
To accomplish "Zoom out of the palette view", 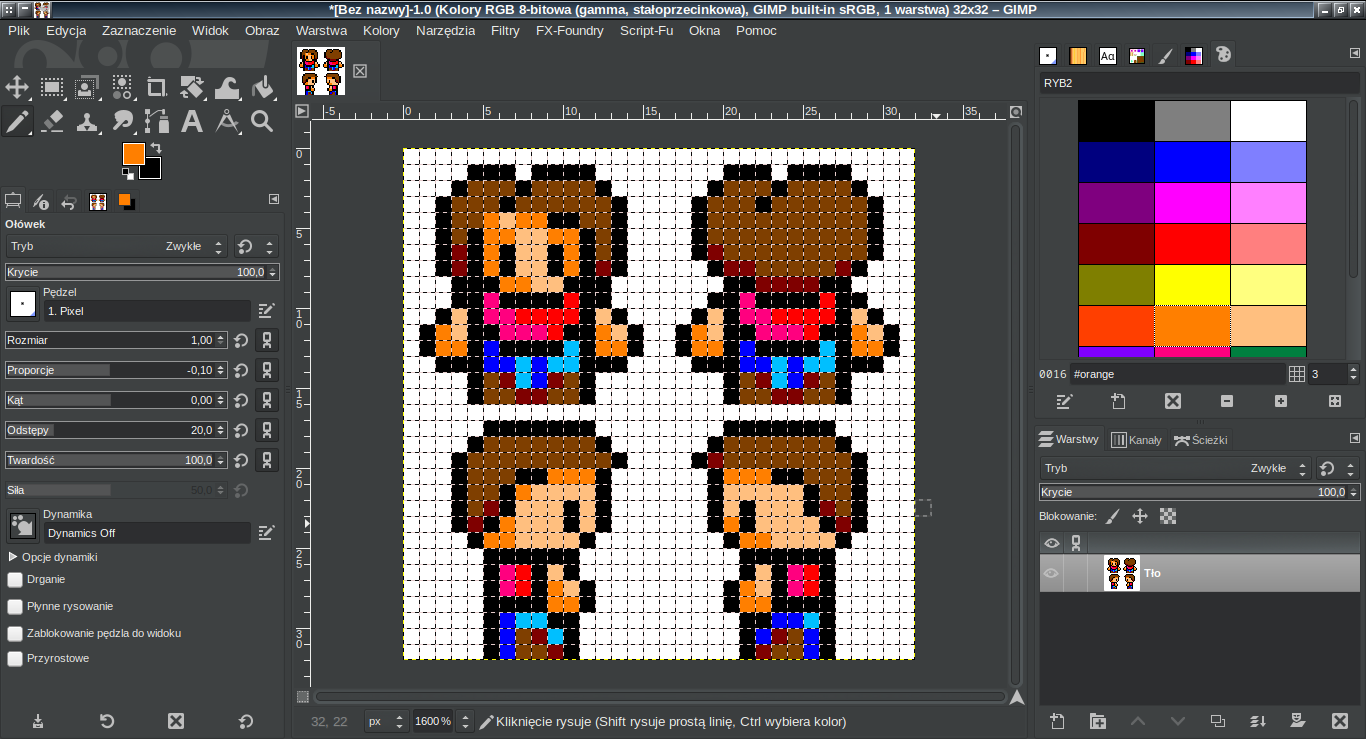I will click(1227, 401).
